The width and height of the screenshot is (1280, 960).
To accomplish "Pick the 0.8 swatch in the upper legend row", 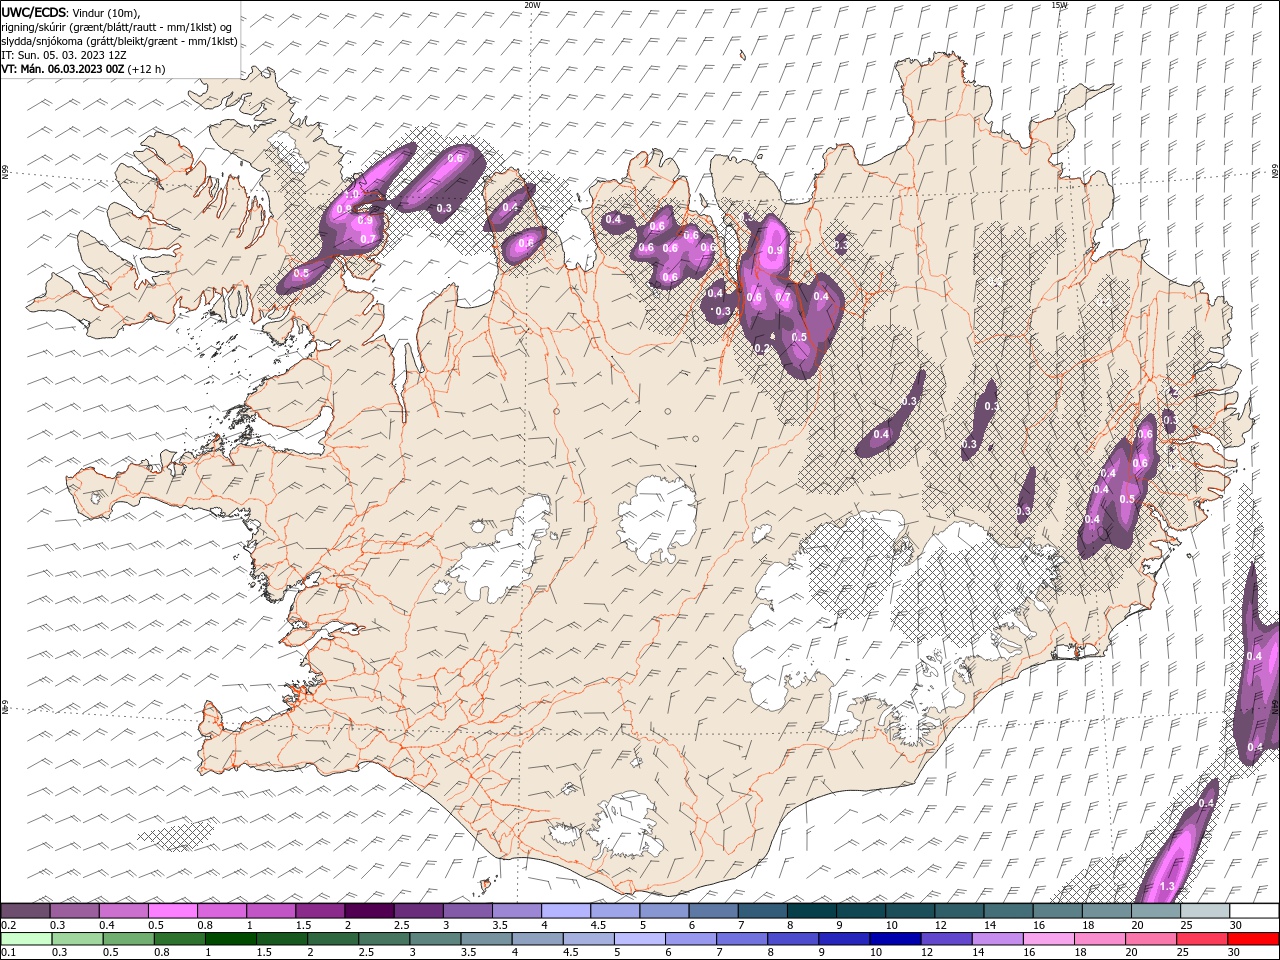I will (x=221, y=911).
